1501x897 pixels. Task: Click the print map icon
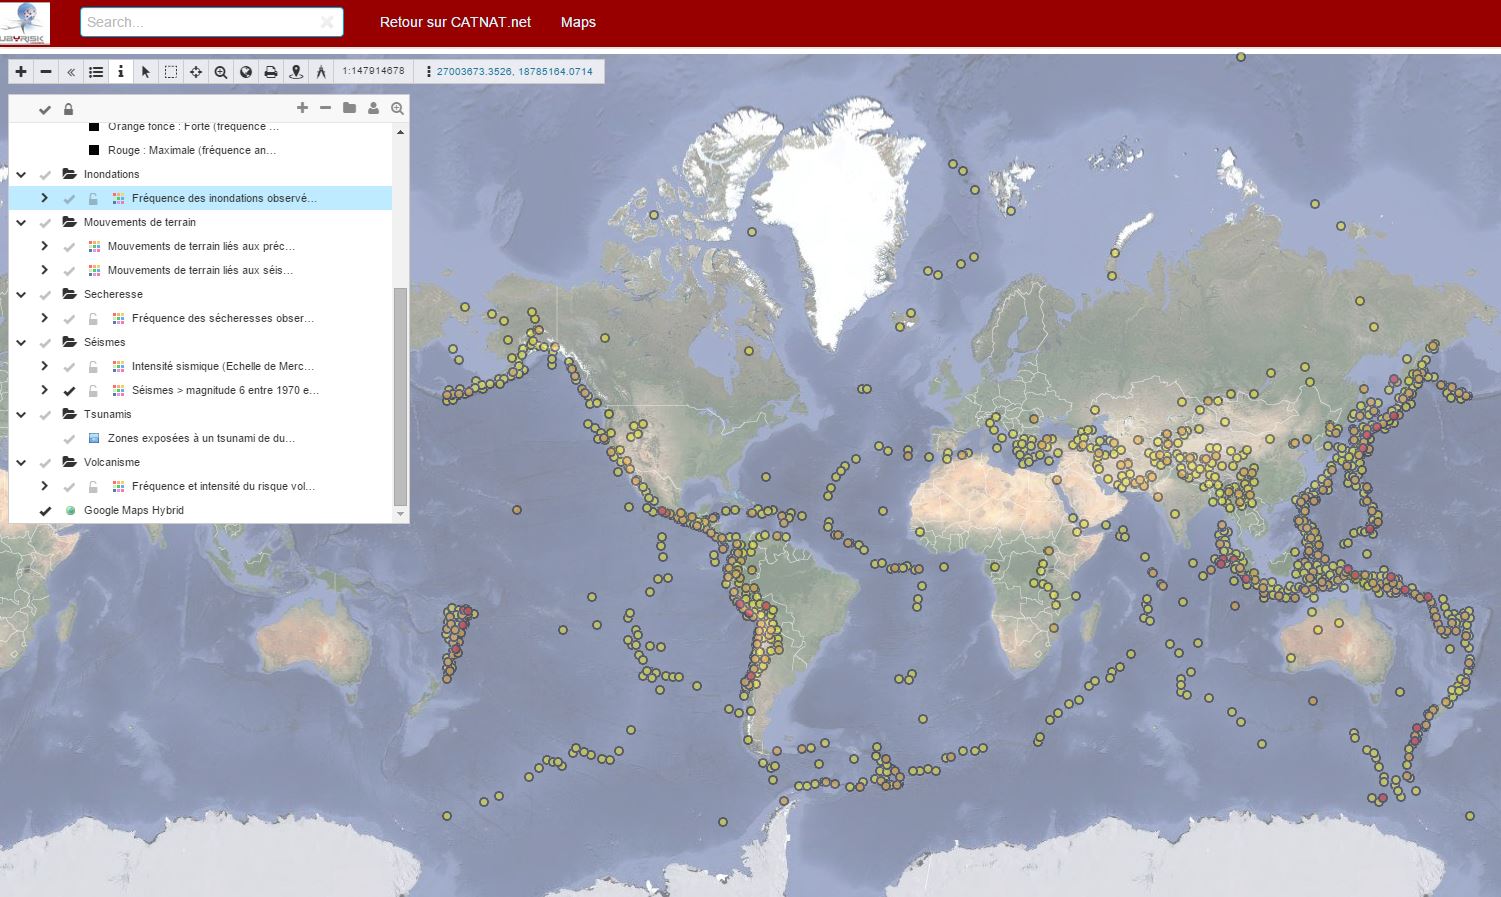(271, 72)
